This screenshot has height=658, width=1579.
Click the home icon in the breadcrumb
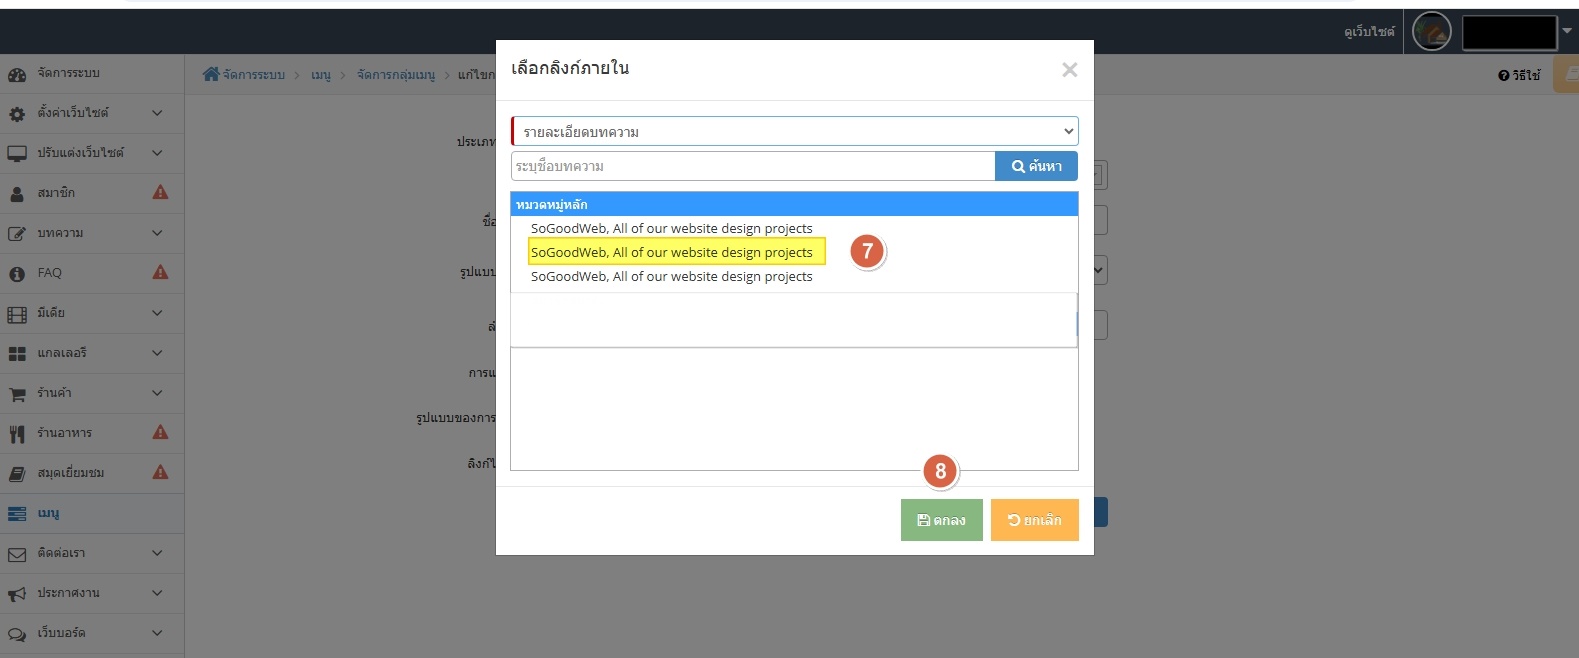211,74
